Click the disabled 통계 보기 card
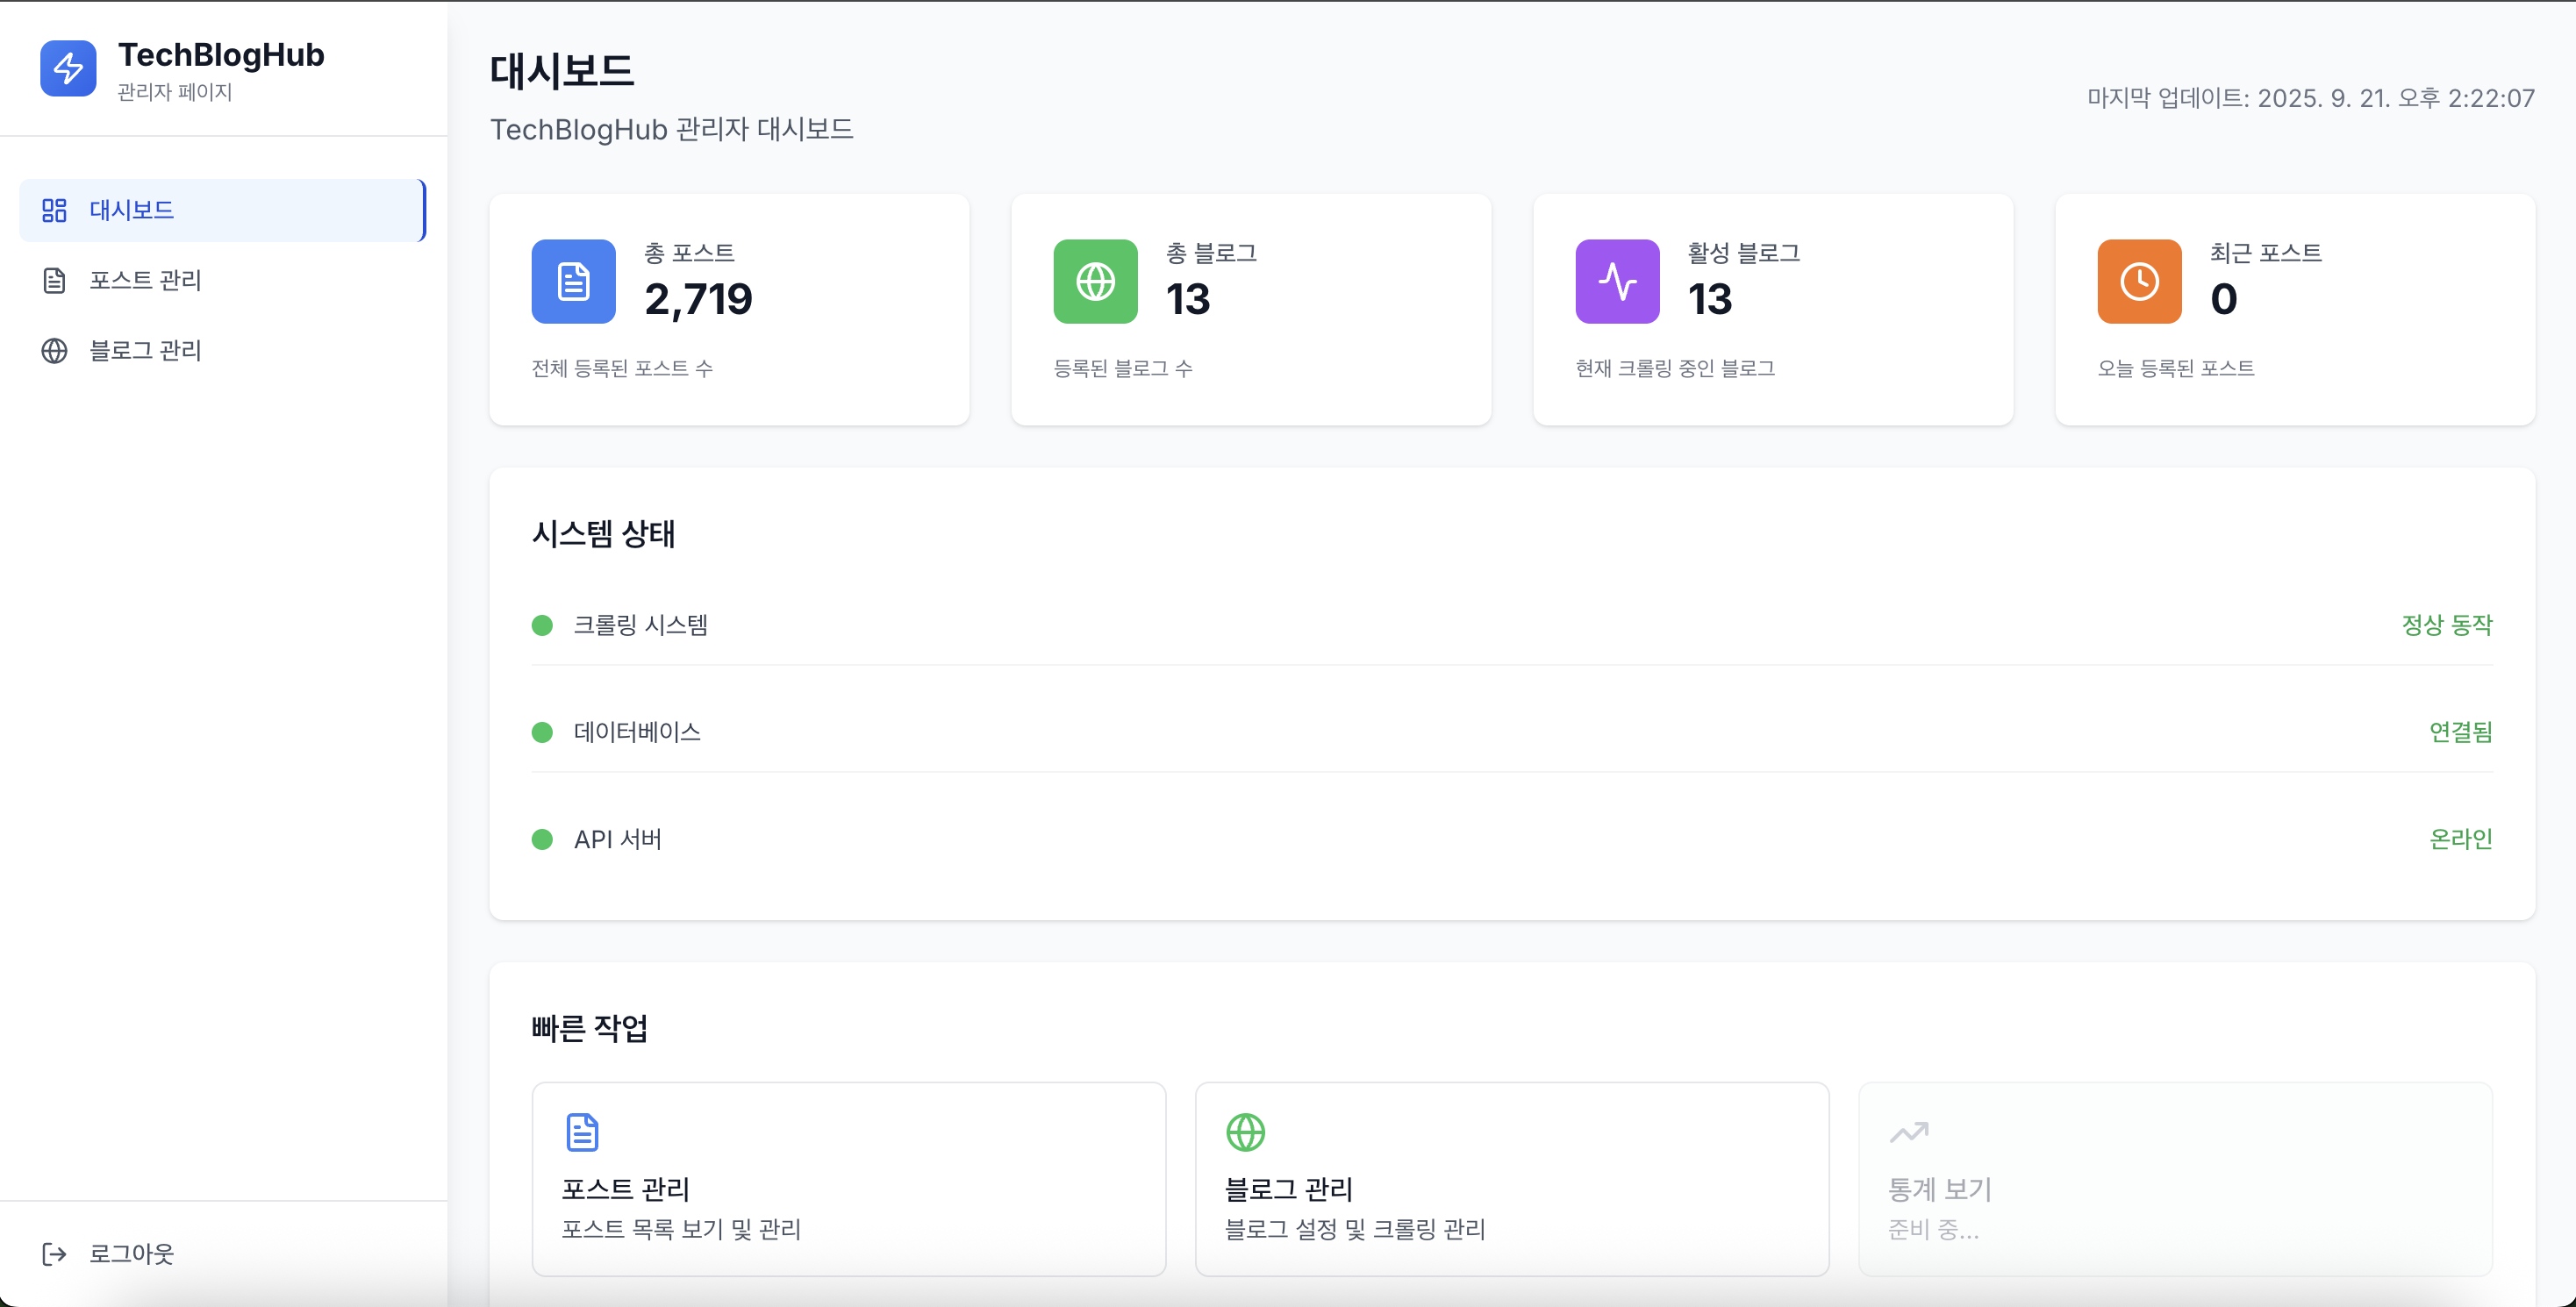The height and width of the screenshot is (1307, 2576). pyautogui.click(x=2175, y=1179)
